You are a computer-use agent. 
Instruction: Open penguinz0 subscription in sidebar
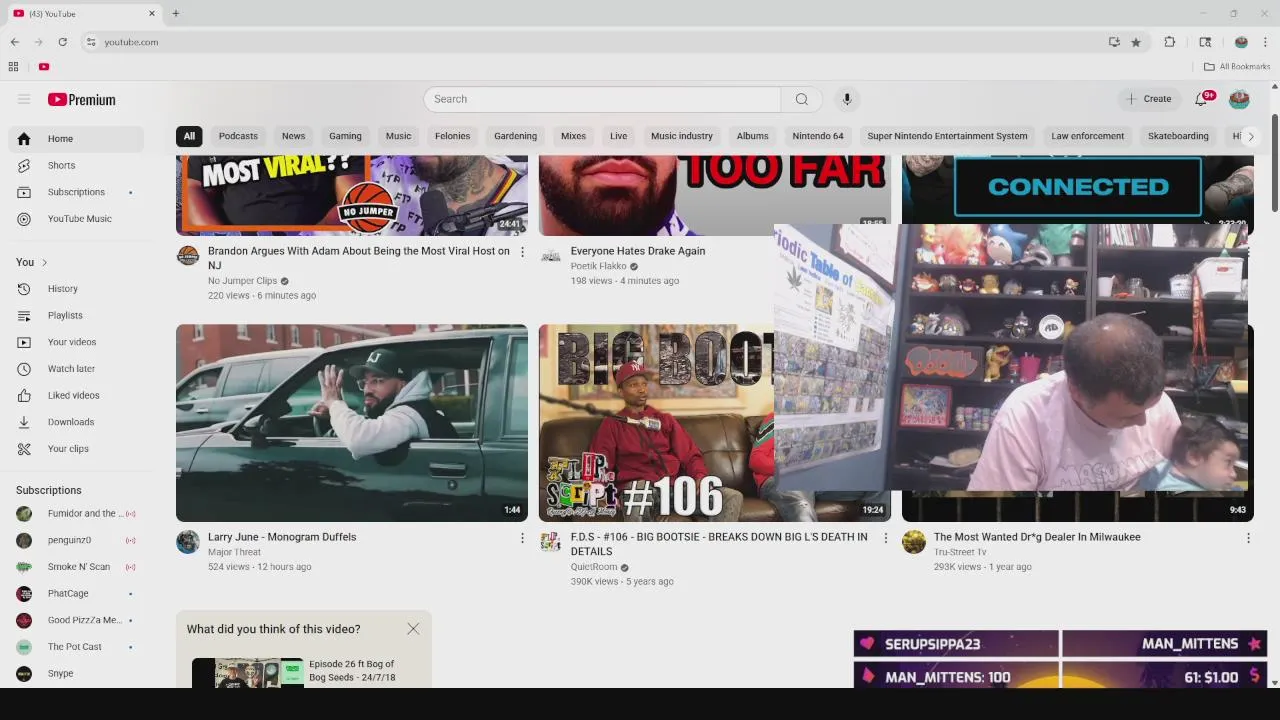point(76,541)
